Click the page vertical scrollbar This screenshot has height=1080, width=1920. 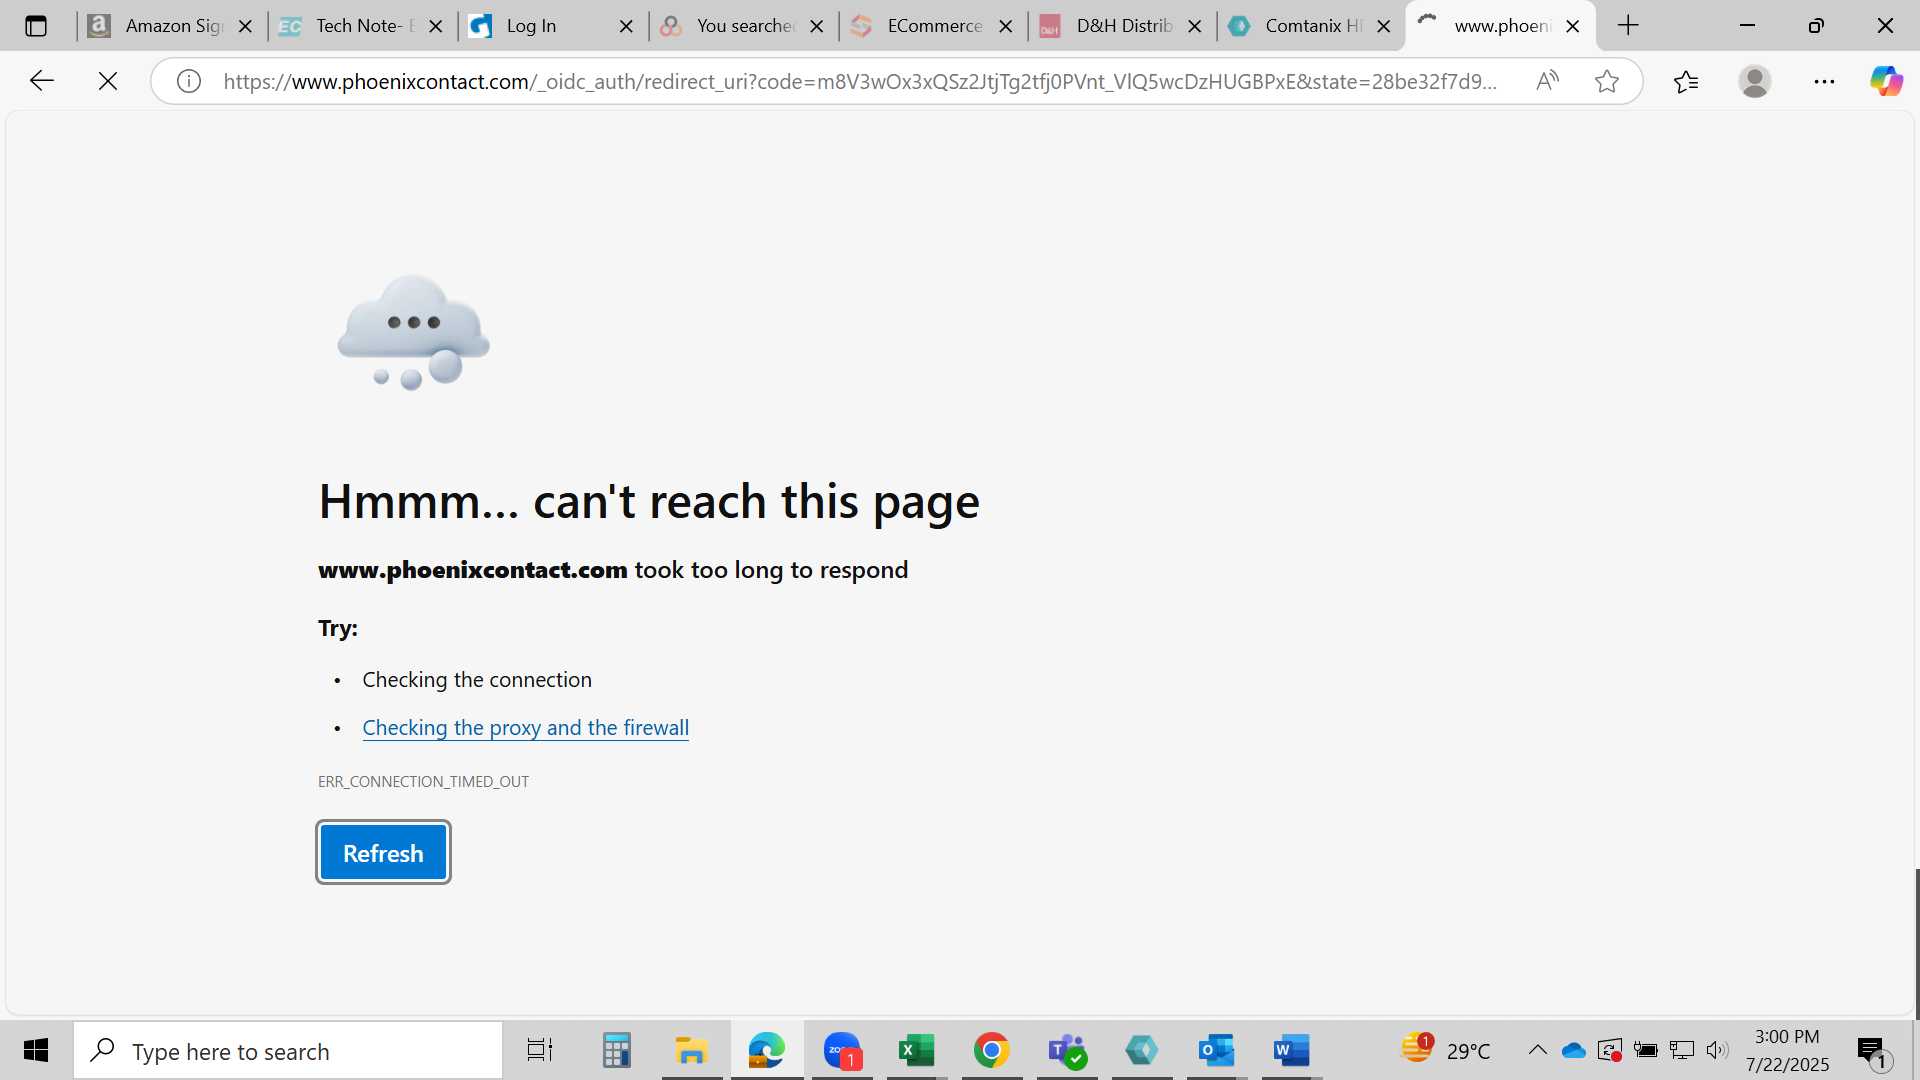pos(1916,943)
